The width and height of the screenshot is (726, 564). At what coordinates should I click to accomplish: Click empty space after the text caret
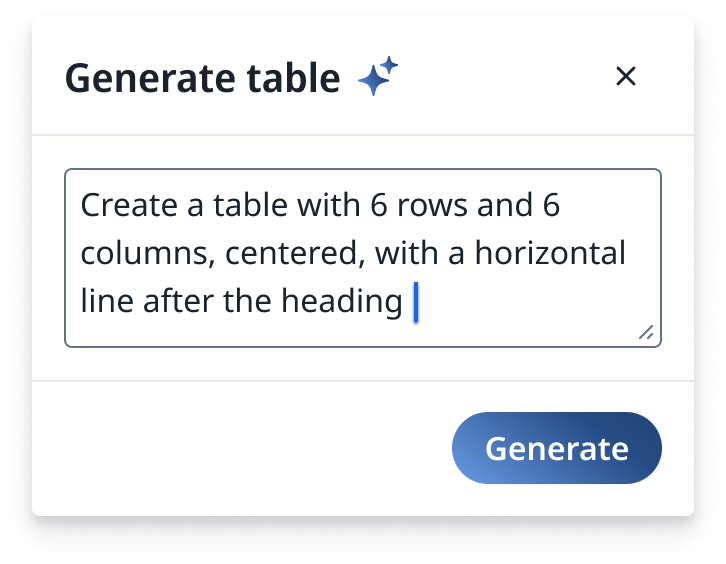point(530,303)
